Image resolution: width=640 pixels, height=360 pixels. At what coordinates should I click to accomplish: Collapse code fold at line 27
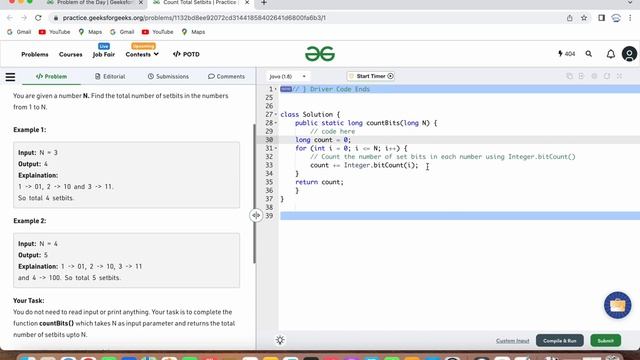point(276,115)
